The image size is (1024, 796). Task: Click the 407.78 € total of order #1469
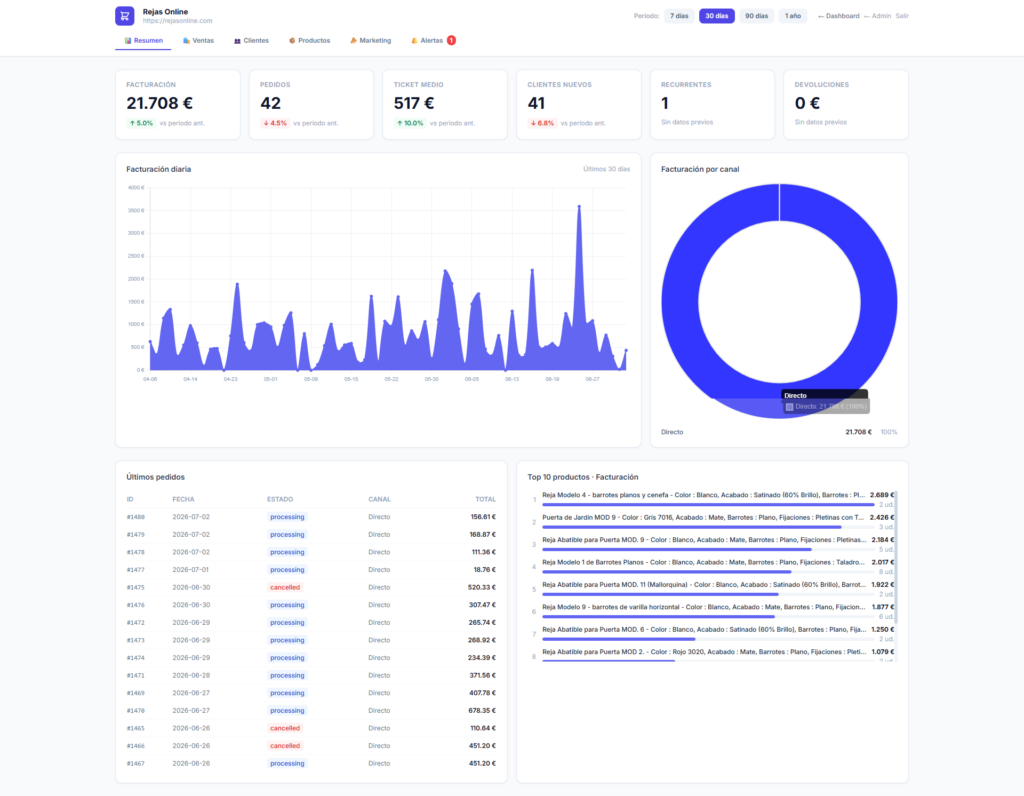482,693
